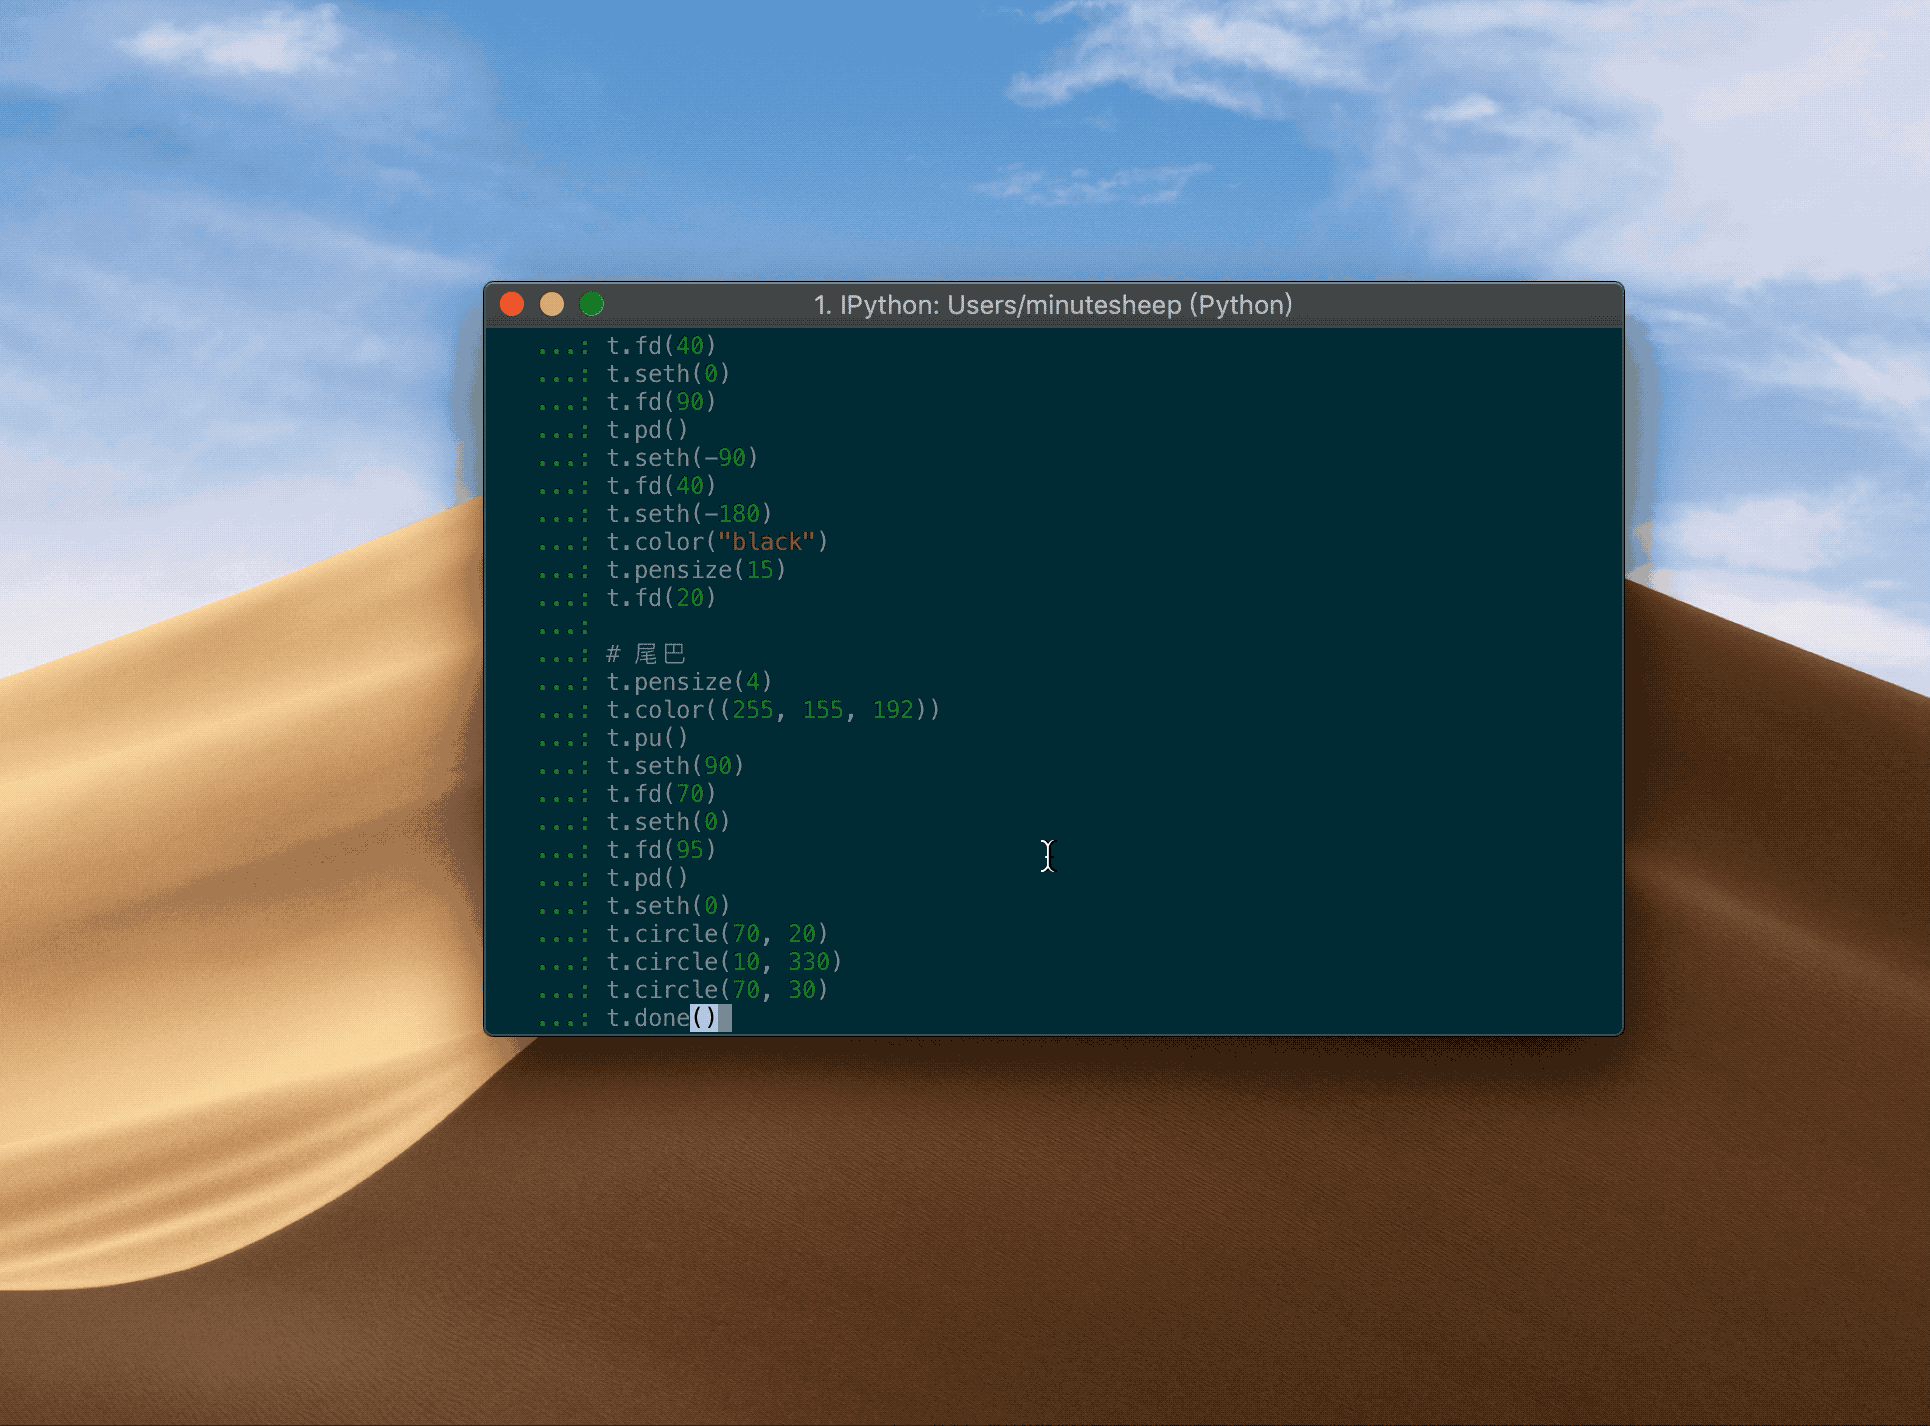Click the t.pu() code line
The width and height of the screenshot is (1930, 1426).
click(x=647, y=738)
